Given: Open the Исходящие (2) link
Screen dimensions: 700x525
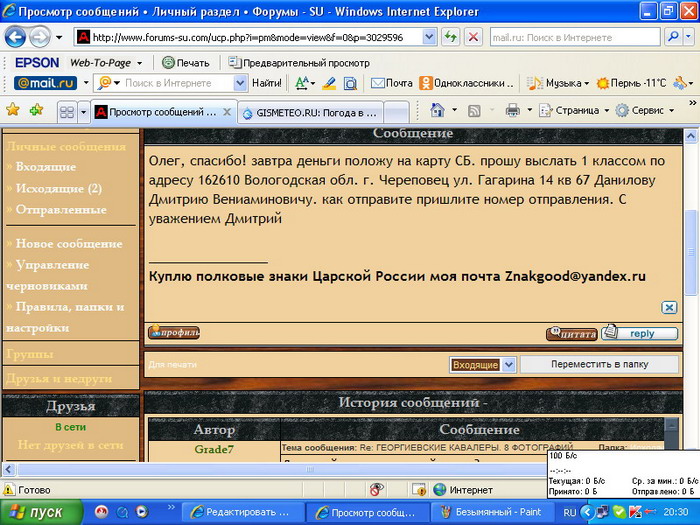Looking at the screenshot, I should [x=58, y=188].
